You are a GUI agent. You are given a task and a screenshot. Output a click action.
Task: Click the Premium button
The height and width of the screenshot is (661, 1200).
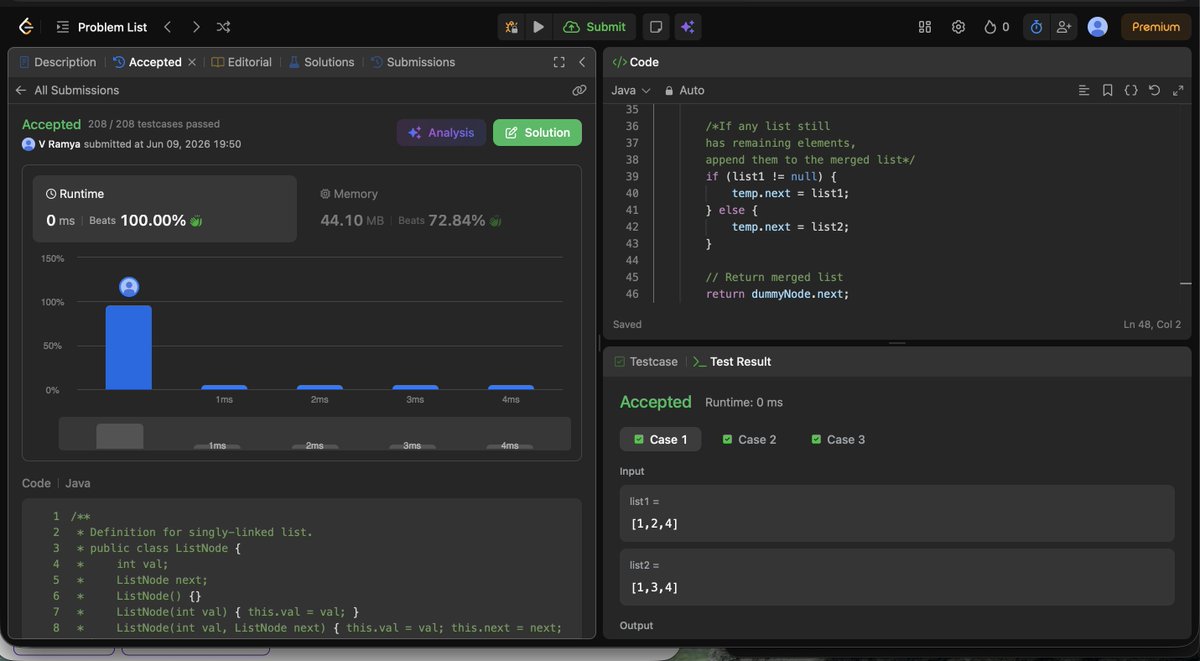tap(1156, 27)
